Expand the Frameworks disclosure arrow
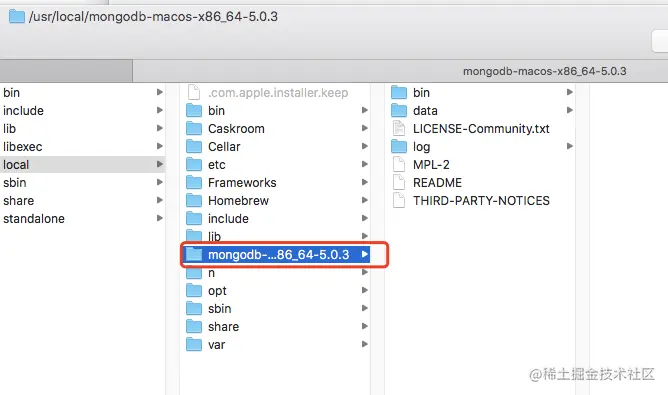This screenshot has height=395, width=668. point(365,182)
